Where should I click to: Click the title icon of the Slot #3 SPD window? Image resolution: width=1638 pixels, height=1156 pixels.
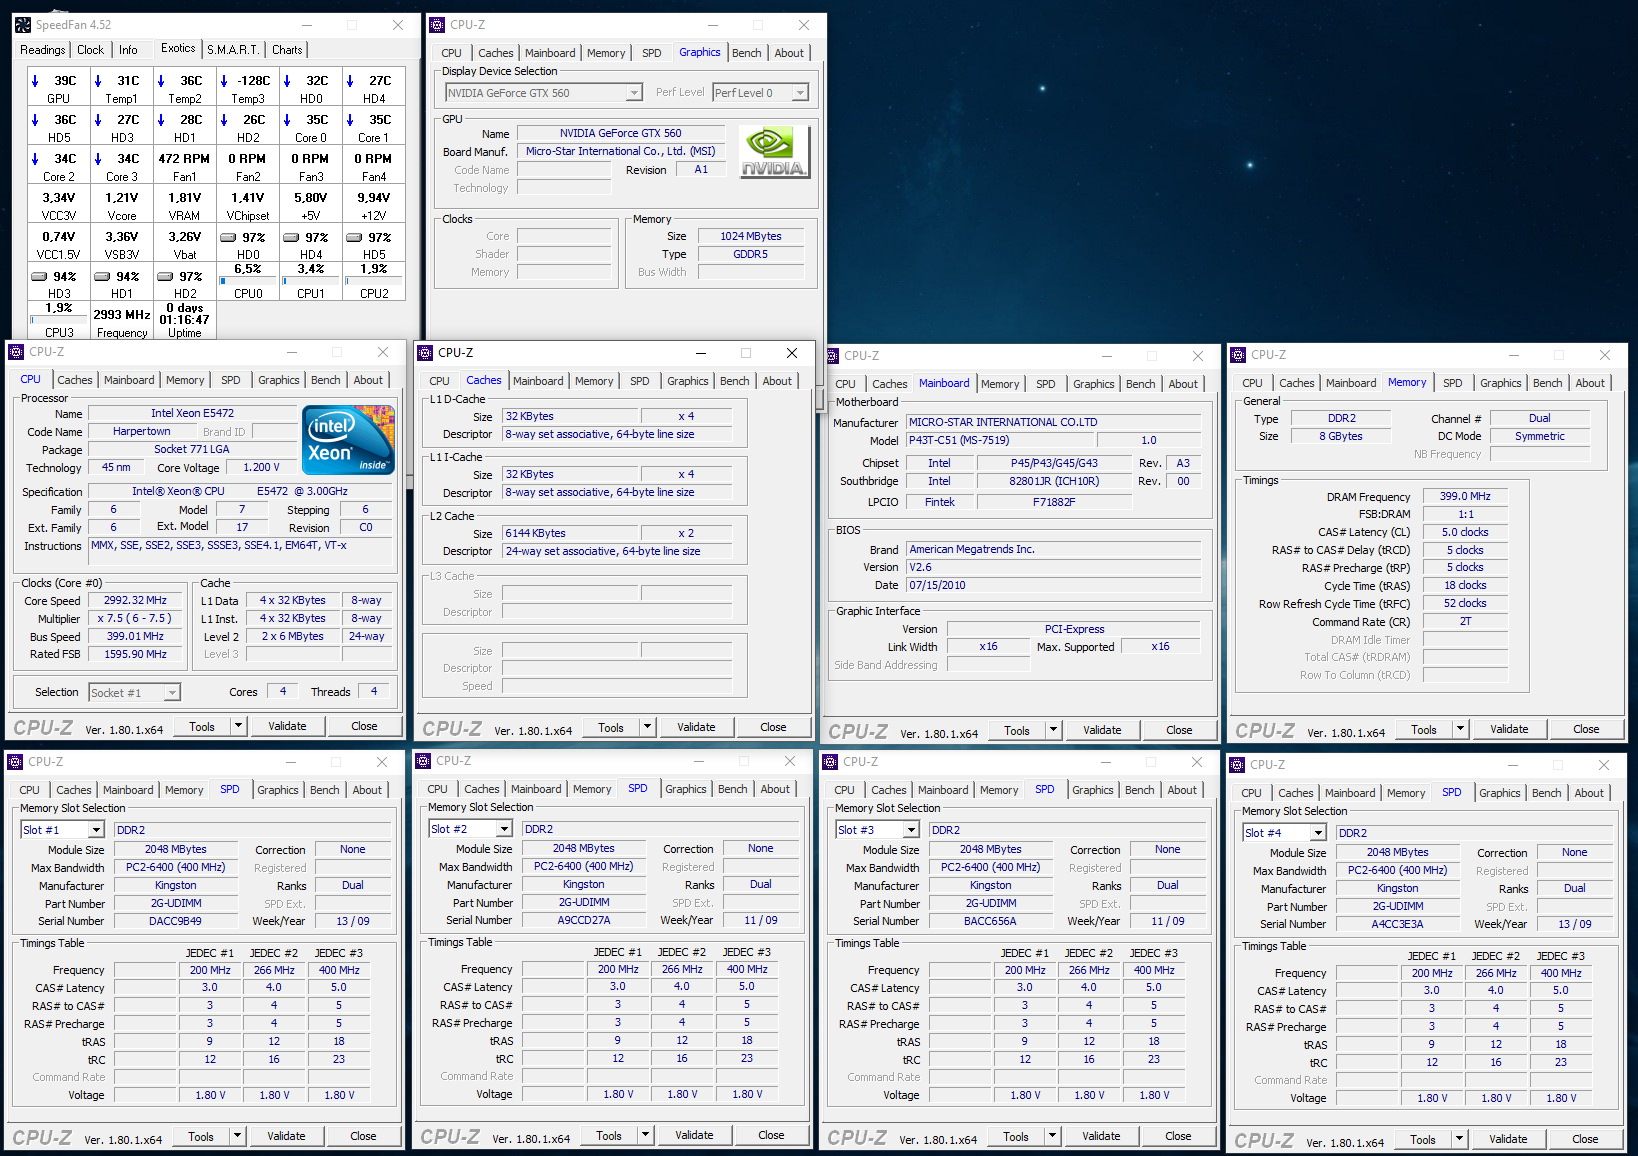[830, 762]
